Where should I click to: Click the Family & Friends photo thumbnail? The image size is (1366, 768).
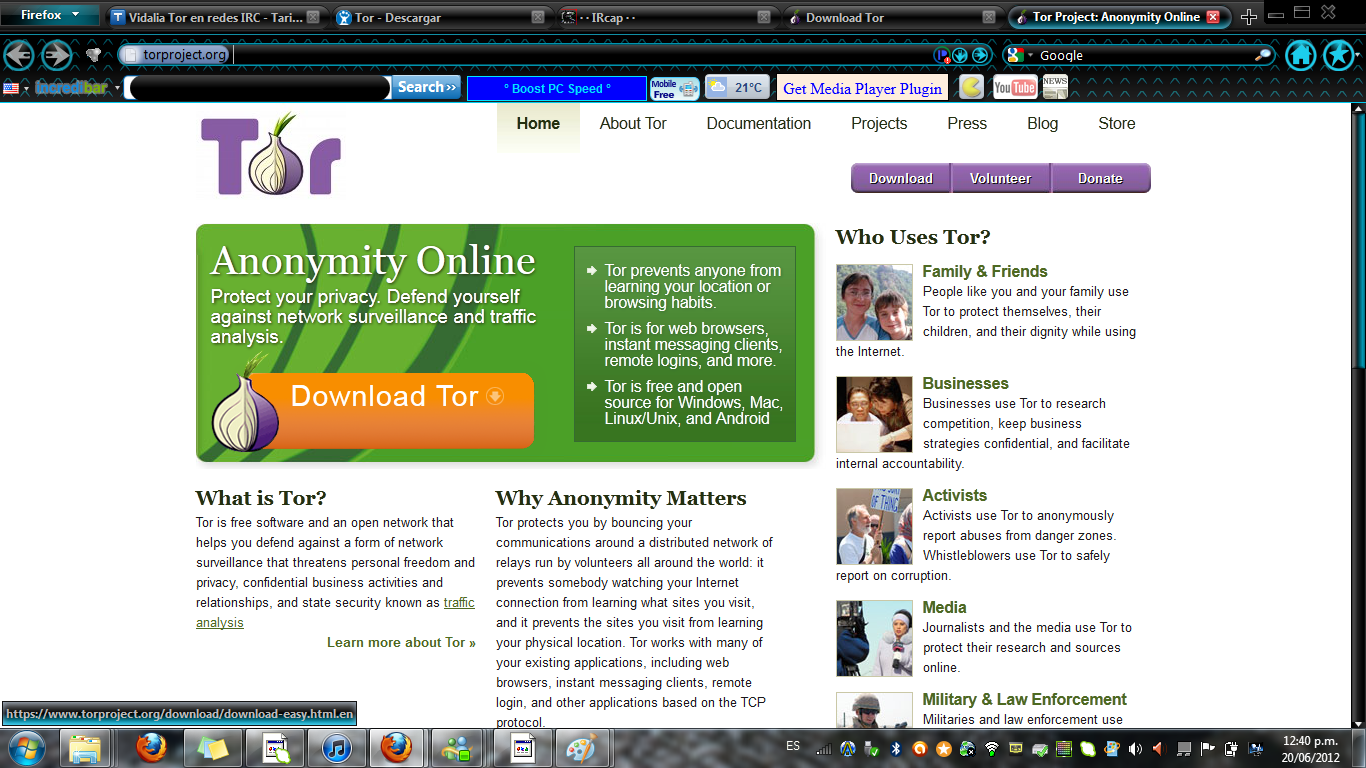(x=874, y=302)
